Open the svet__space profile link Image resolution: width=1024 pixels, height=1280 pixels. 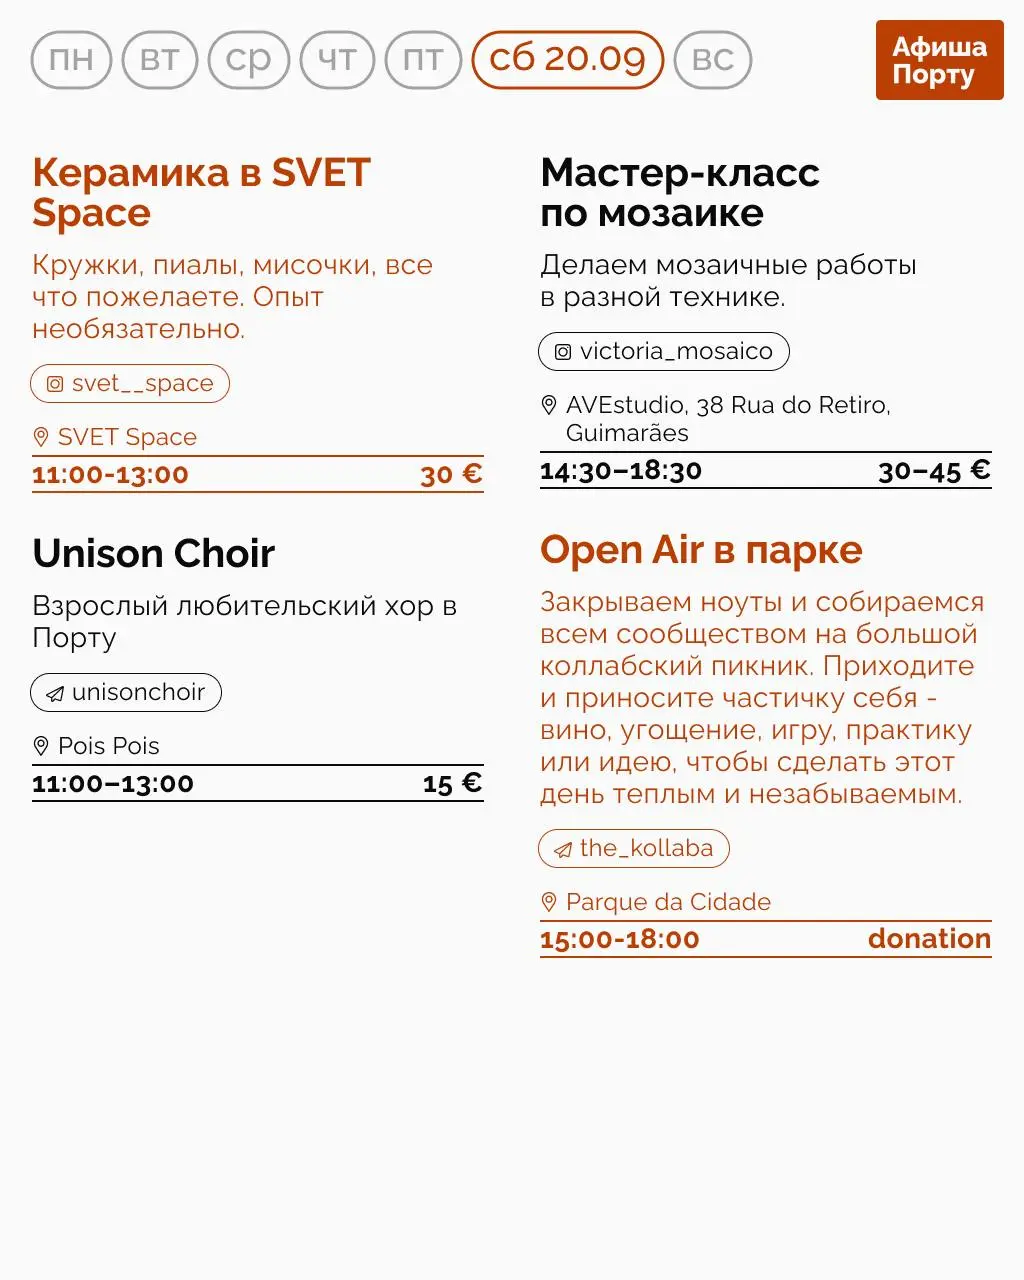(x=129, y=383)
